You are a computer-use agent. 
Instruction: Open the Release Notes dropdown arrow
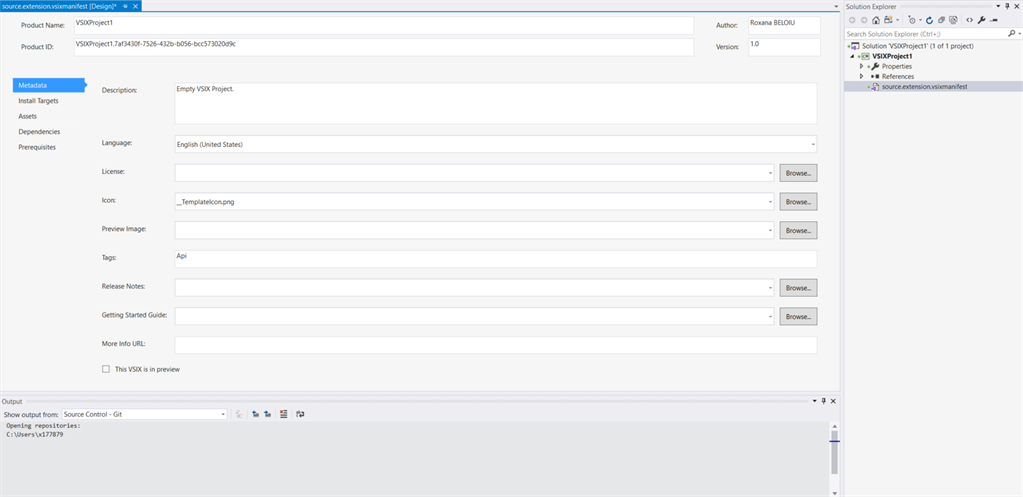pos(771,288)
